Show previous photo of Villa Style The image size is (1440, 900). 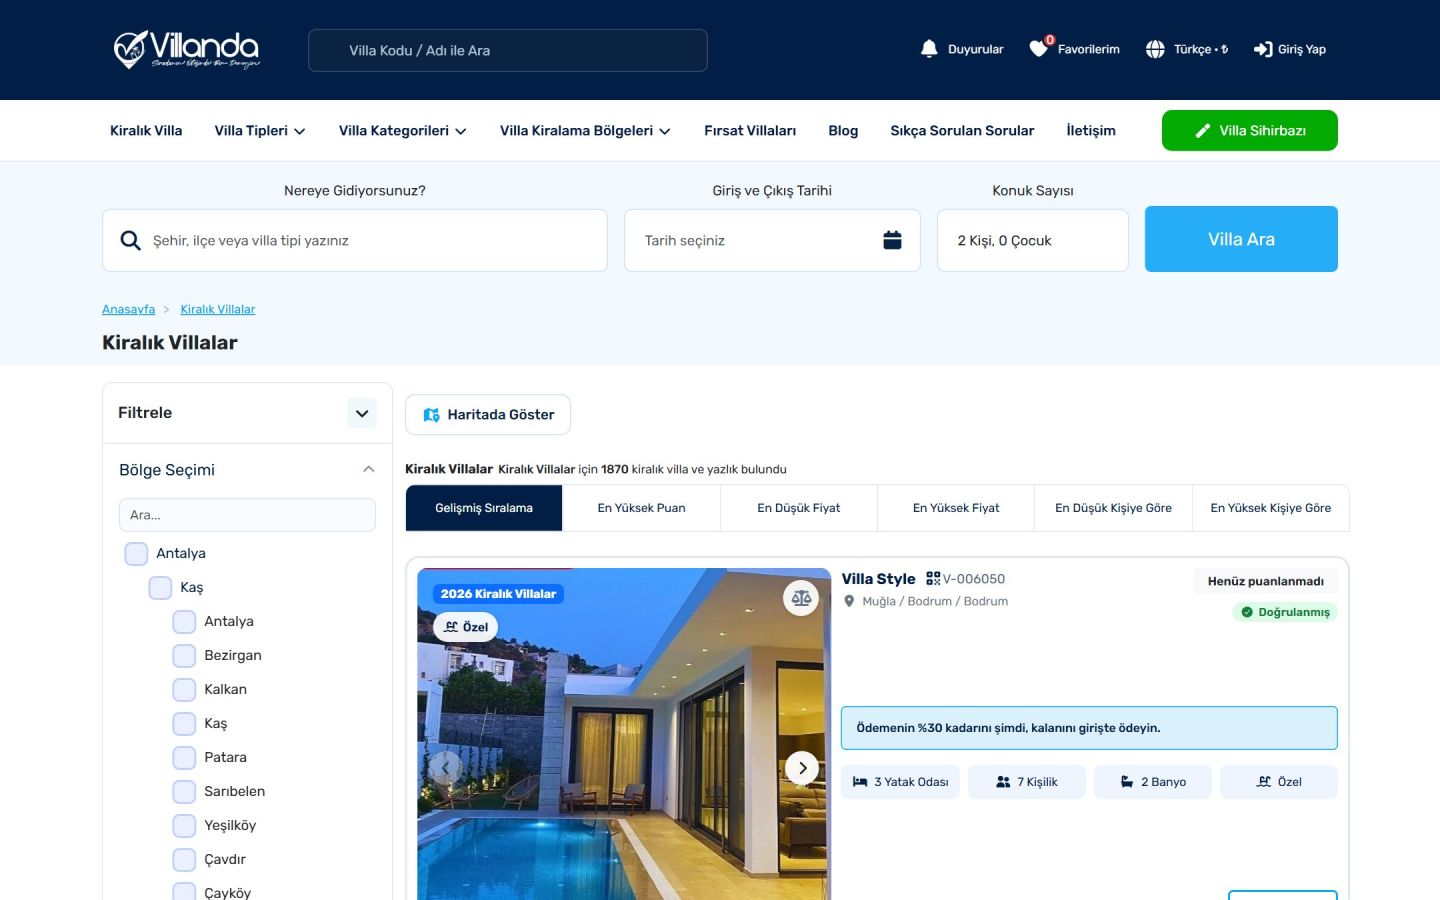click(445, 768)
